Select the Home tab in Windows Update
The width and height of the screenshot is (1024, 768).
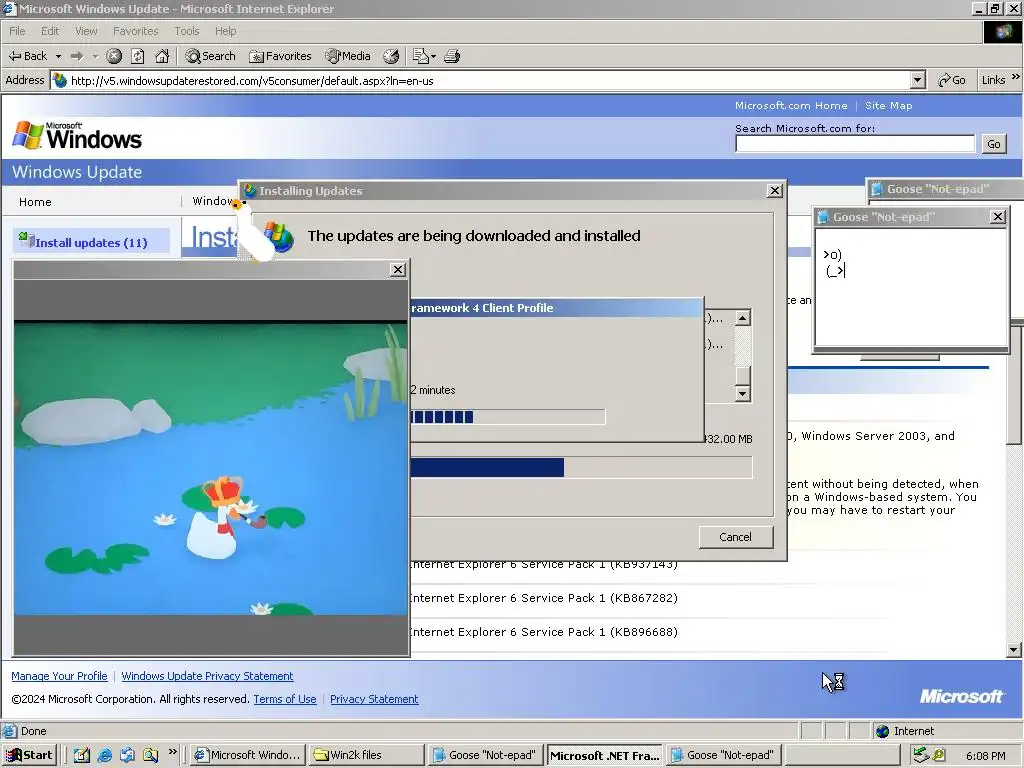pos(35,202)
